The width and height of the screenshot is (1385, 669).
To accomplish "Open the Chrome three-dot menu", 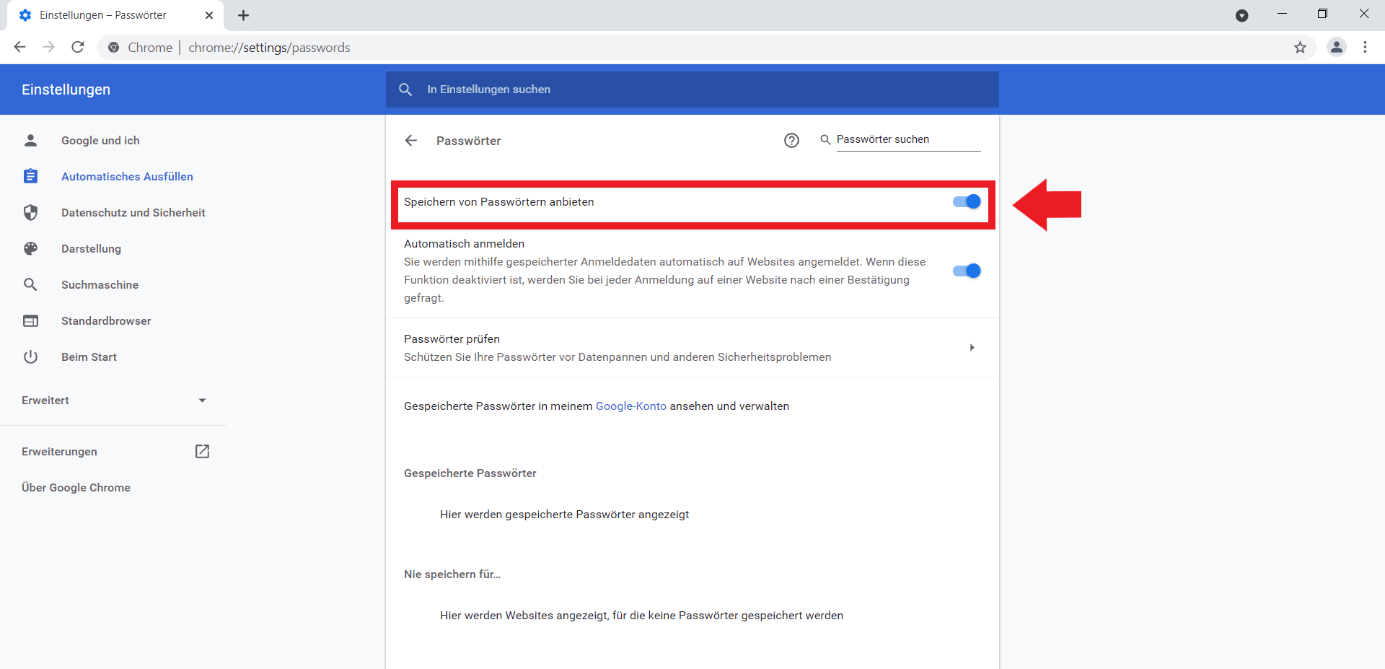I will coord(1365,47).
